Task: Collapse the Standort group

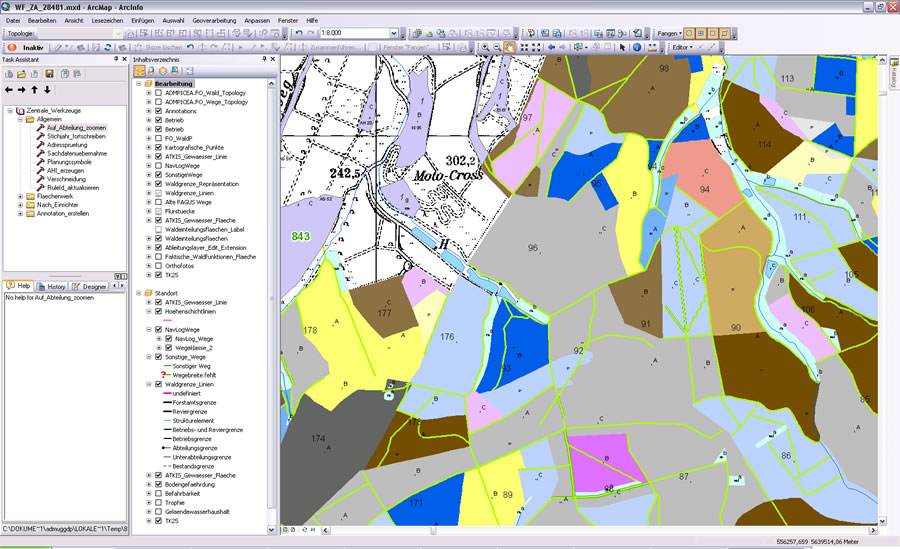Action: 138,293
